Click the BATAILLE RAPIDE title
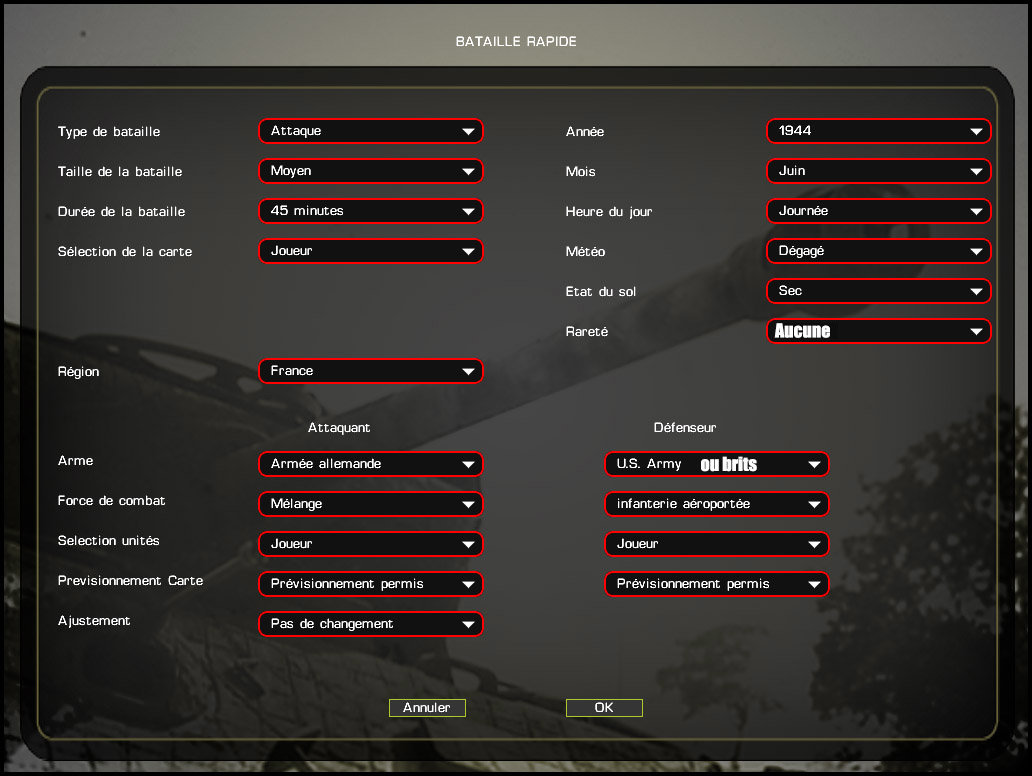 click(516, 41)
